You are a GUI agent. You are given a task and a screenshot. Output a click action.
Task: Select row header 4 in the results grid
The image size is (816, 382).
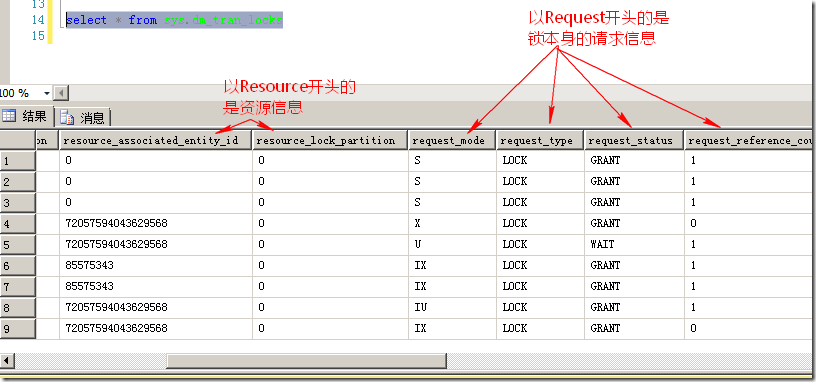pos(18,224)
